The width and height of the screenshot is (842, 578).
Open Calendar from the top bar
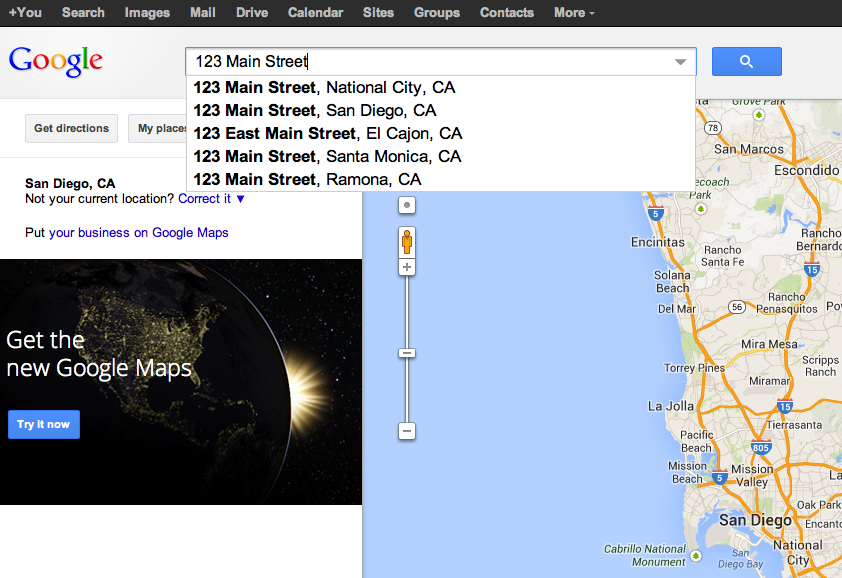click(315, 12)
